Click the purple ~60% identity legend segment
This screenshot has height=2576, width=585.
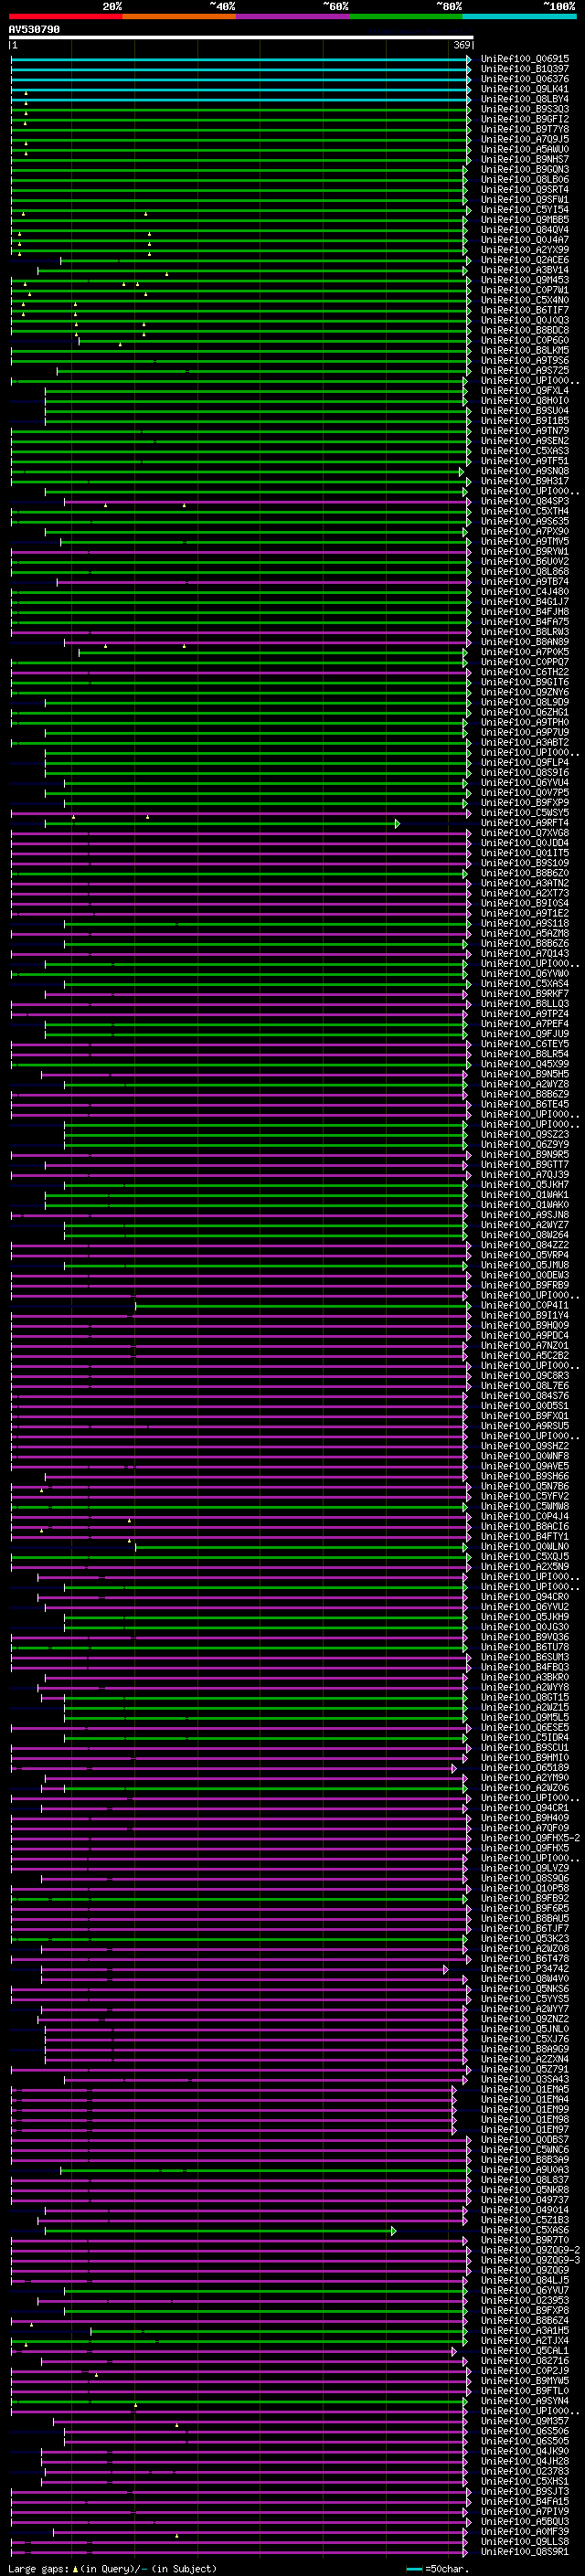tap(292, 16)
